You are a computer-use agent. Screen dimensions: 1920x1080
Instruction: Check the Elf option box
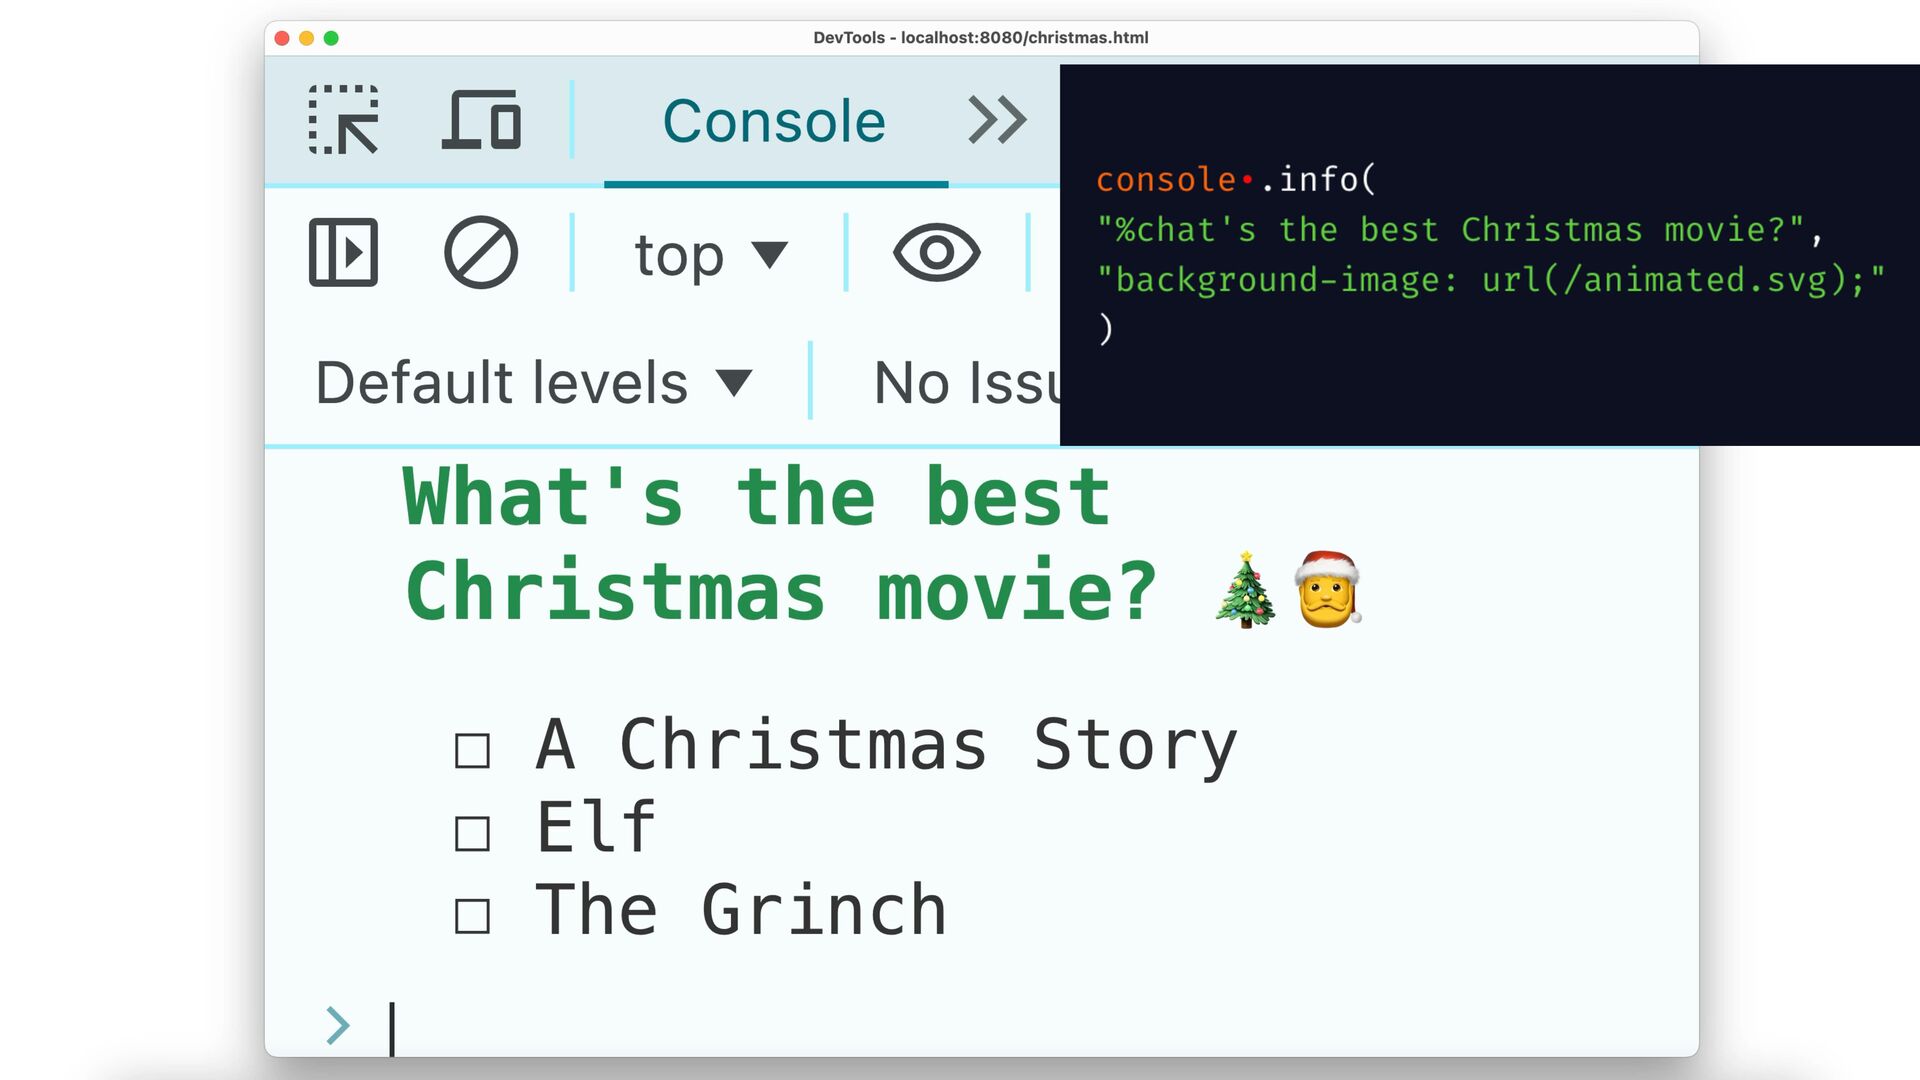472,833
